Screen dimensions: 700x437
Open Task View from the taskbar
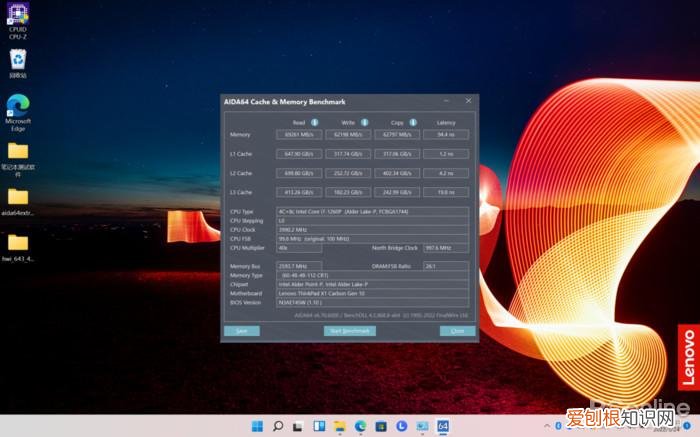298,426
